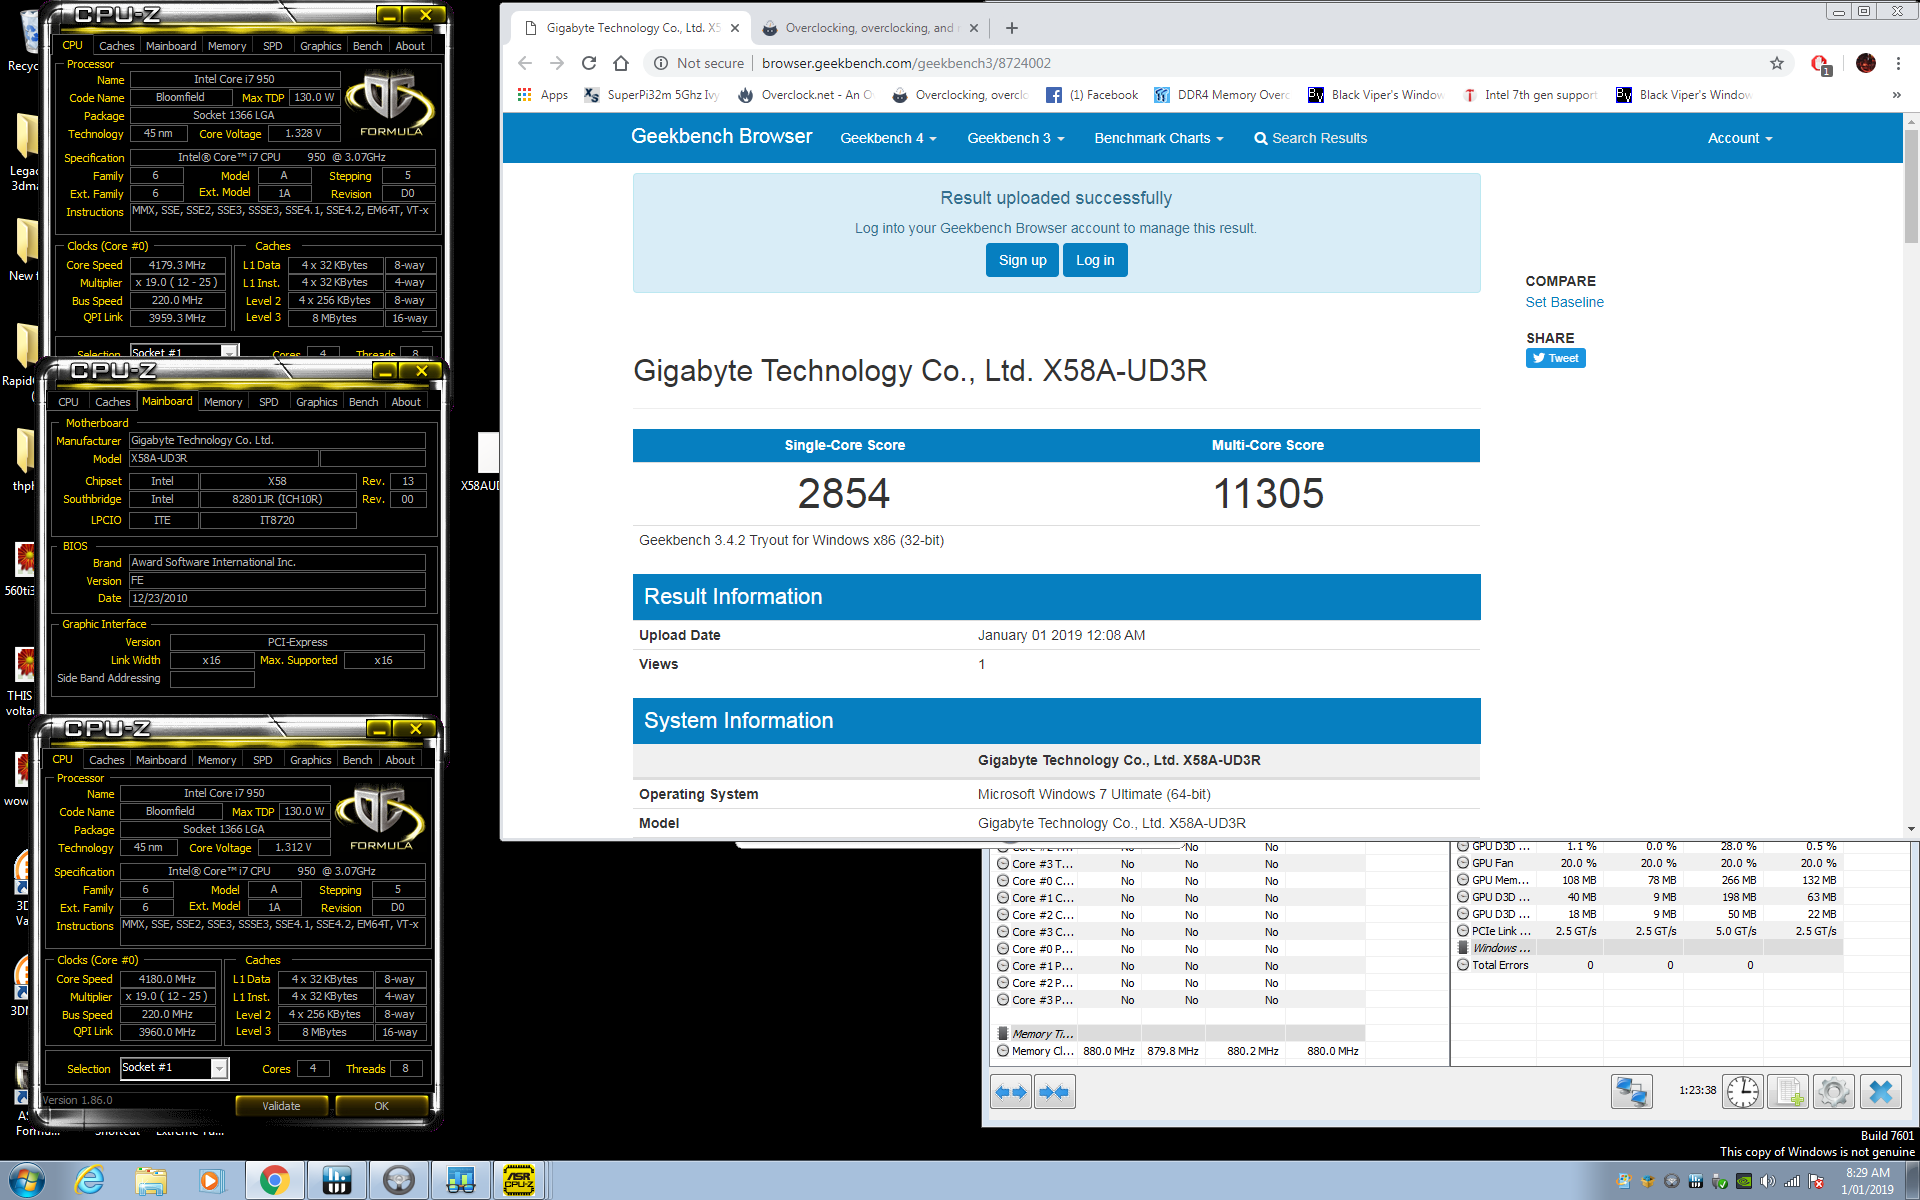Screen dimensions: 1920x1200
Task: Select the Memory Cl... sensor row
Action: click(1180, 1051)
